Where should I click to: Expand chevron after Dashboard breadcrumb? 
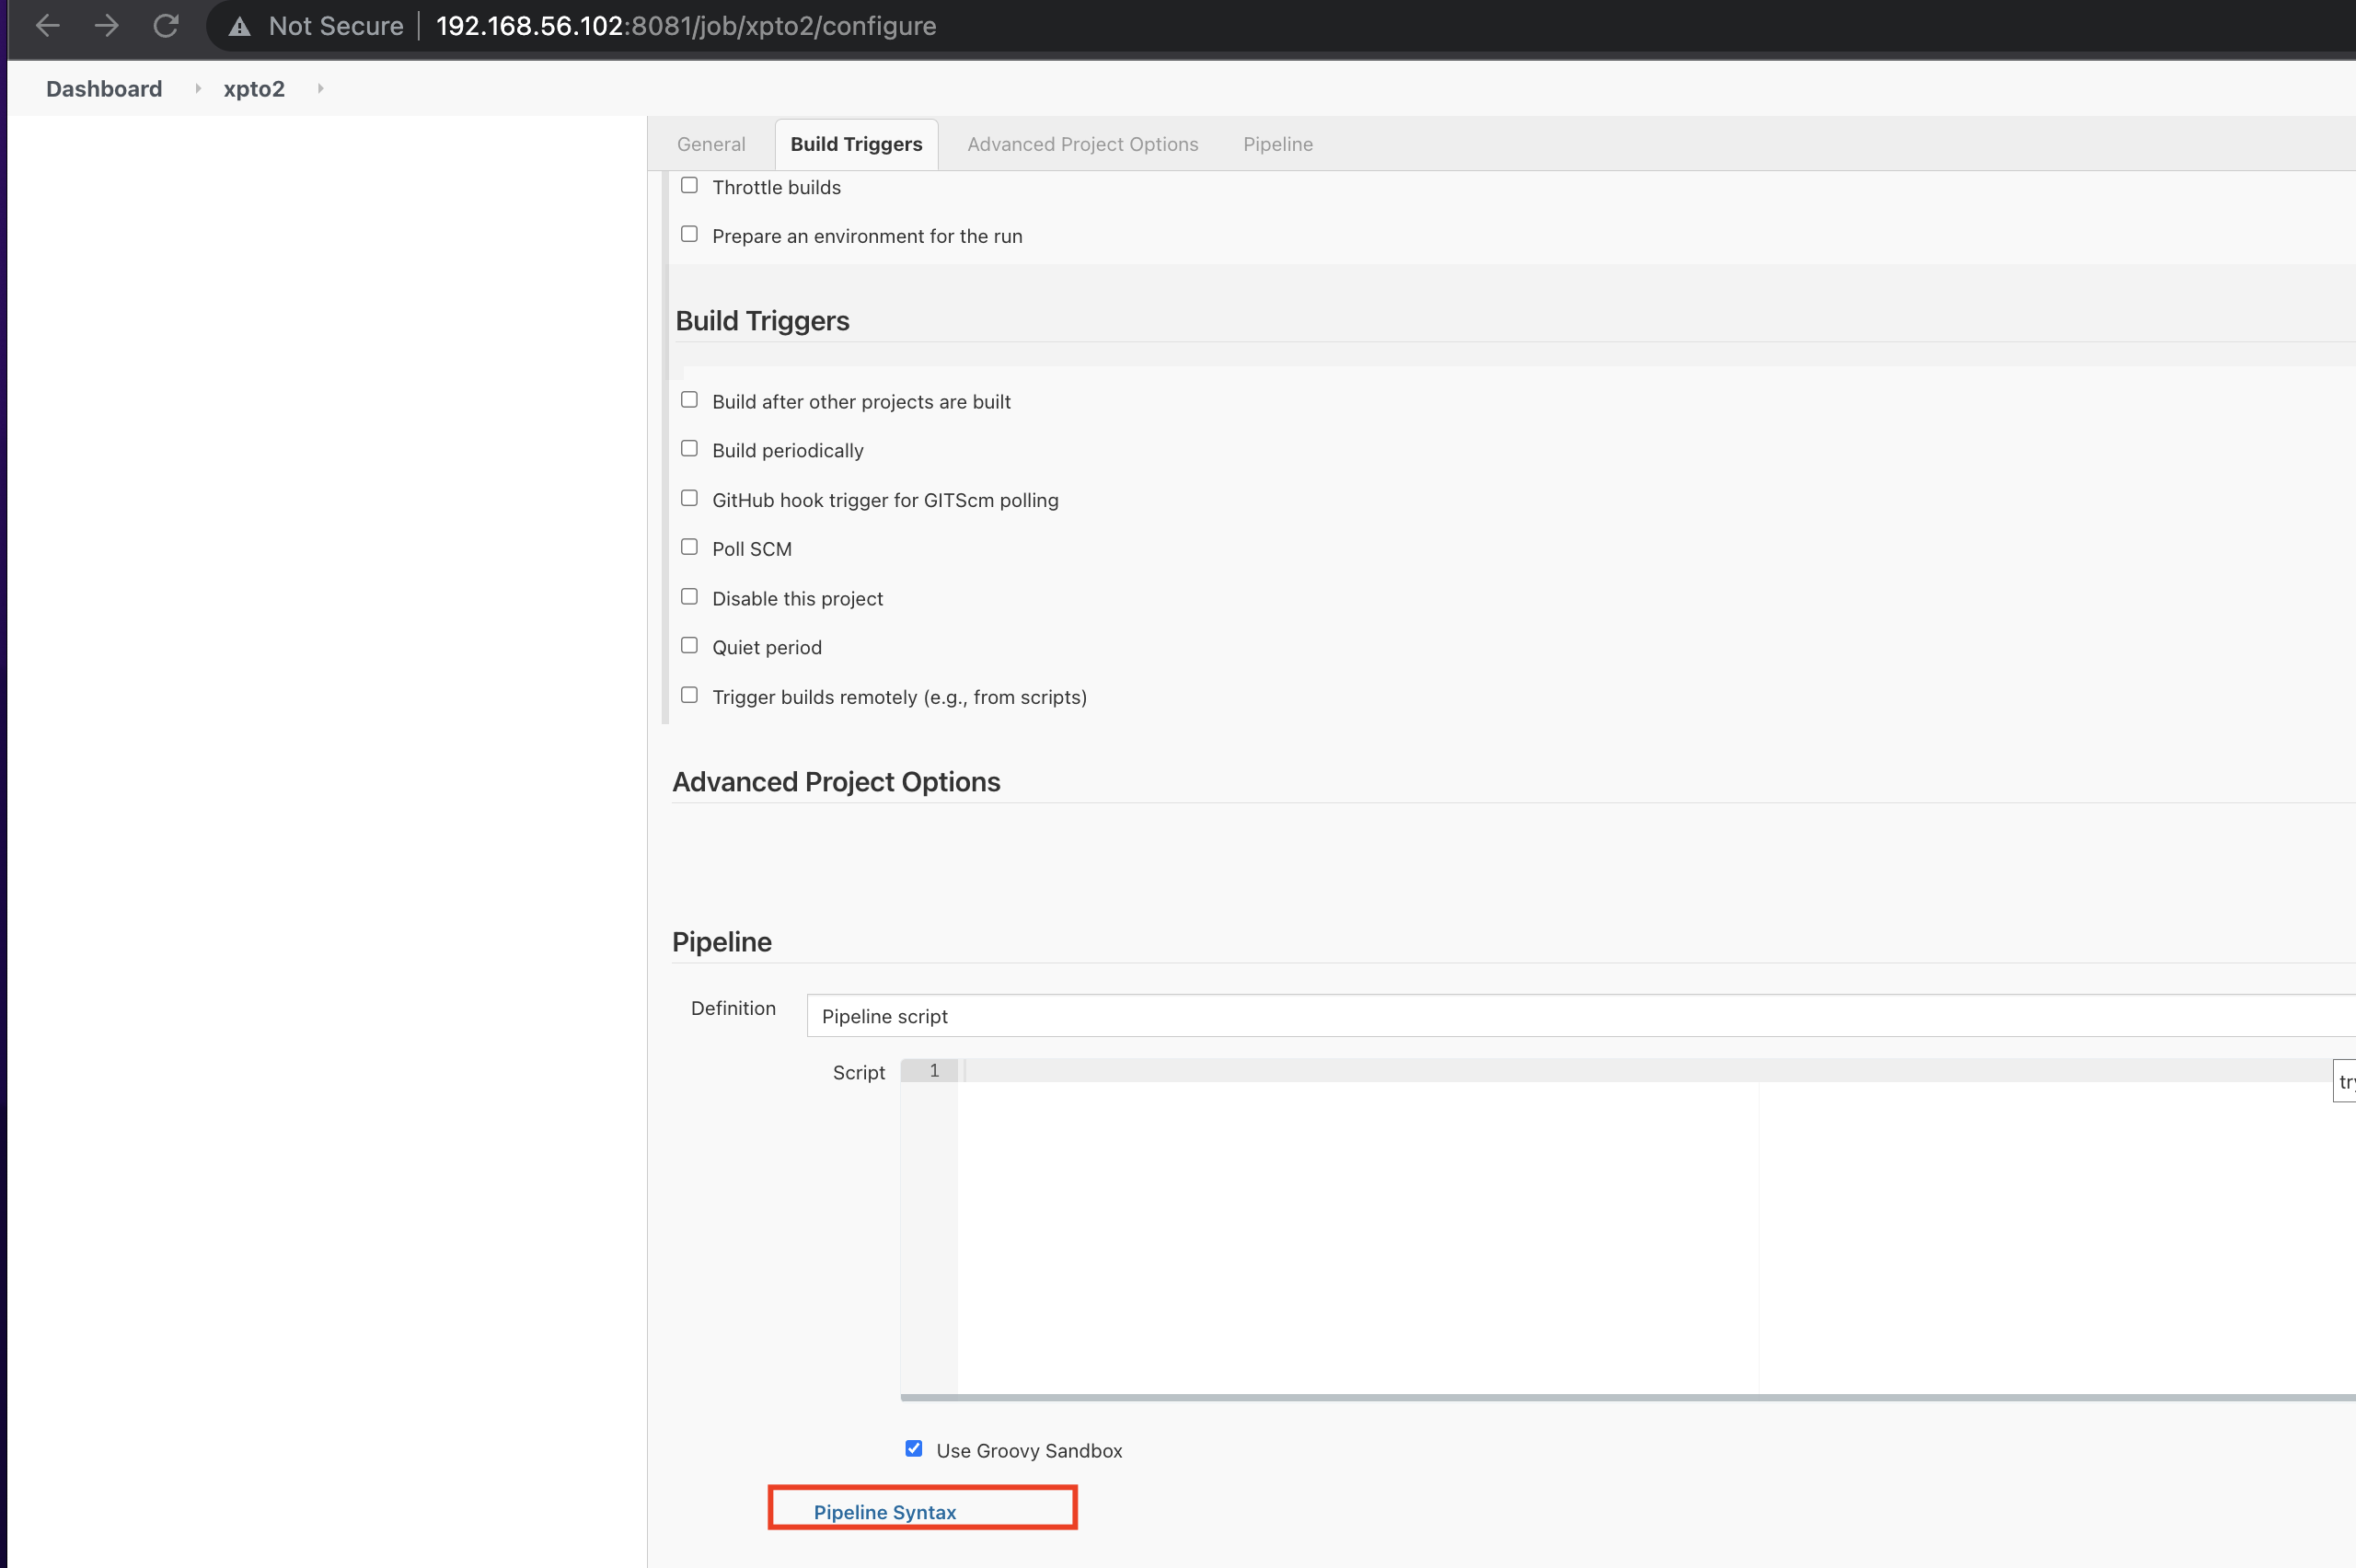(197, 89)
